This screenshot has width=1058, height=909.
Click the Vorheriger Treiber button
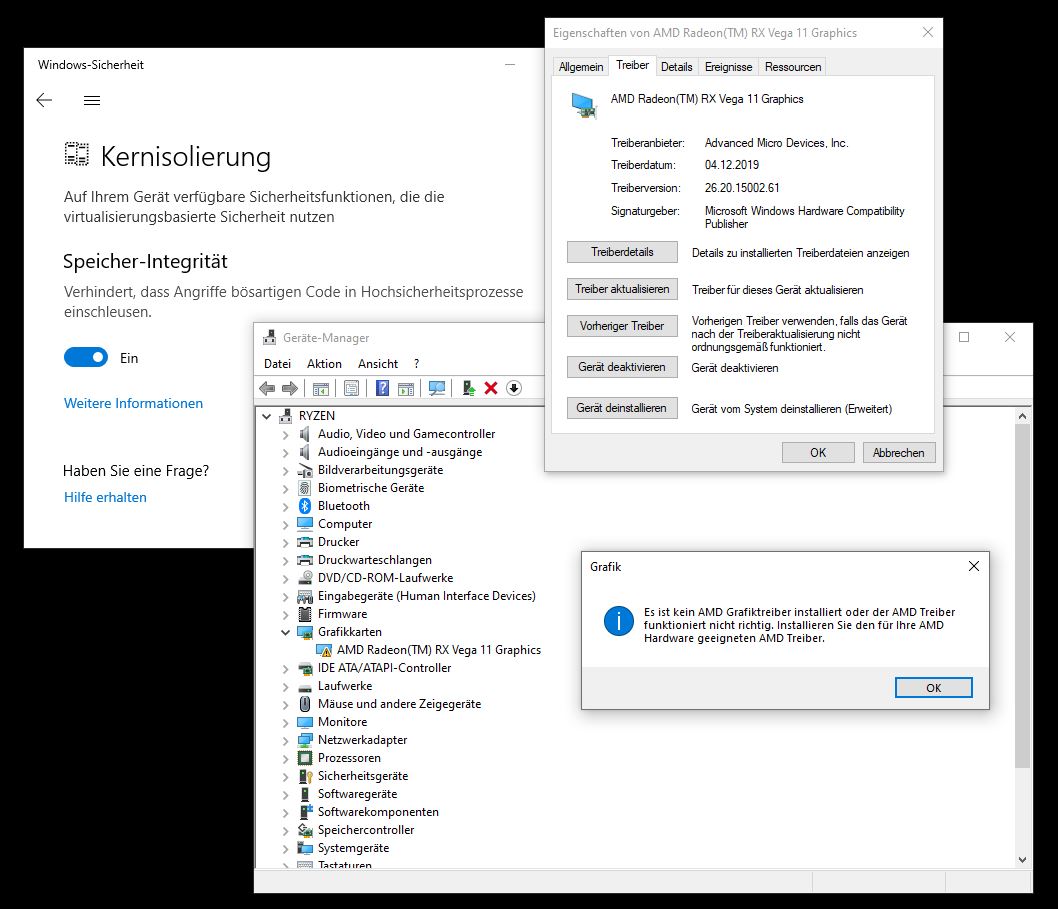point(622,326)
